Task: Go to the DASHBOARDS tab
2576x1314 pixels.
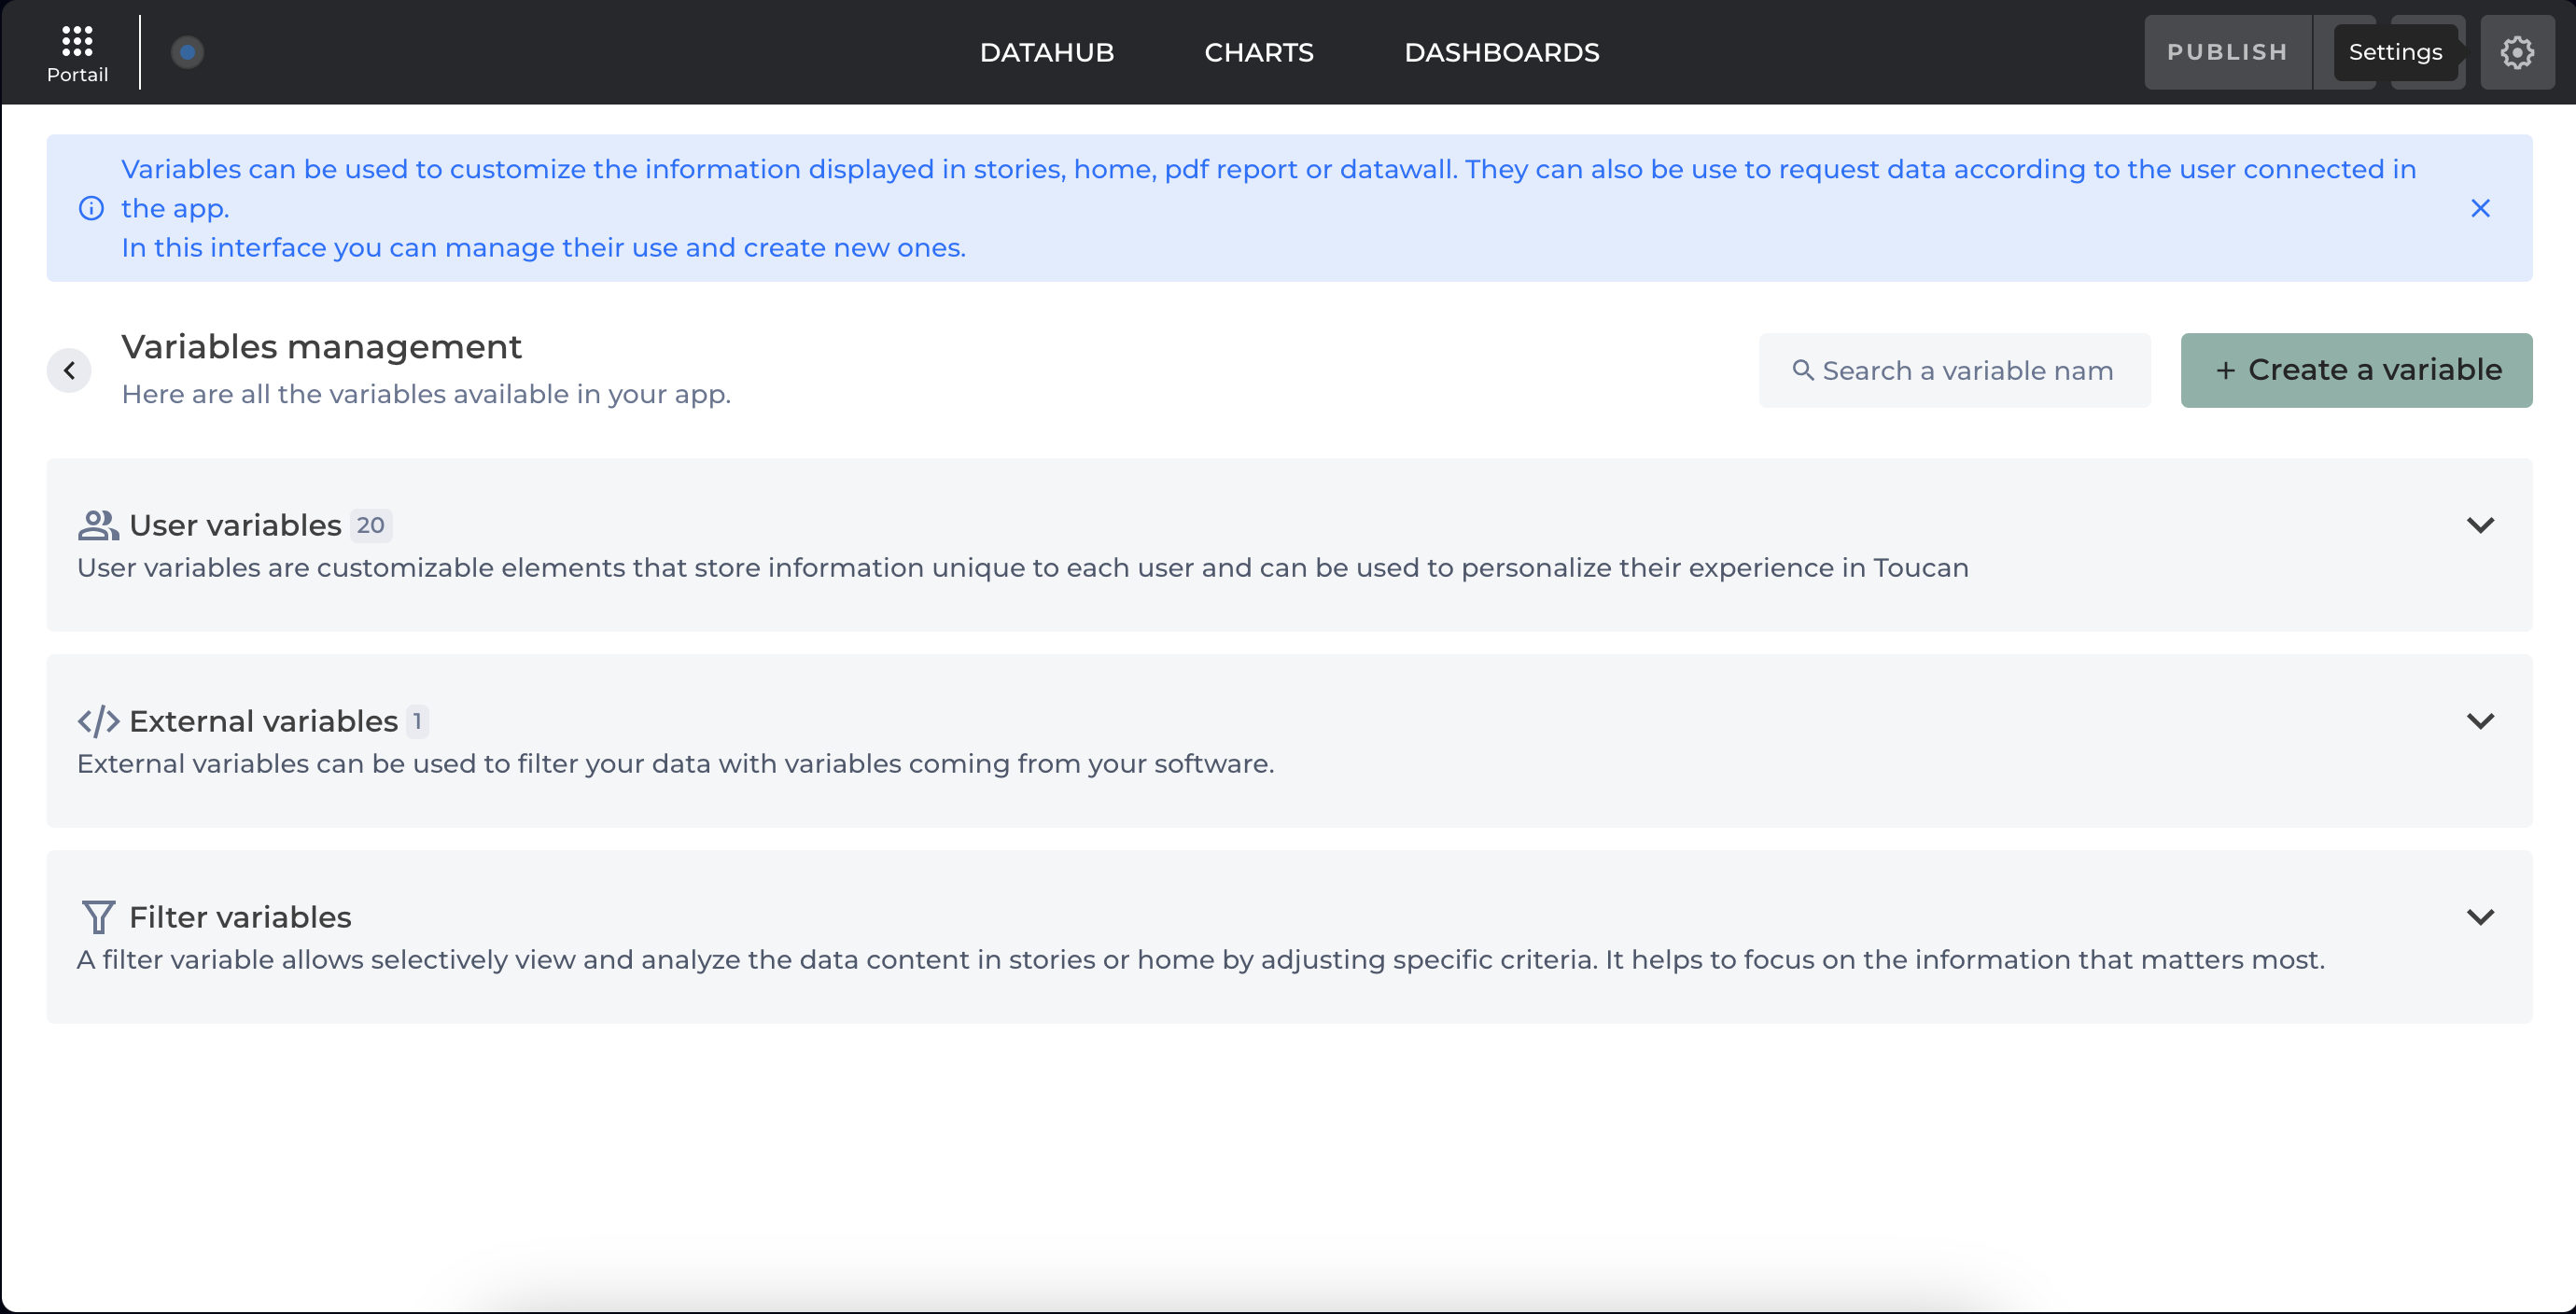Action: 1501,52
